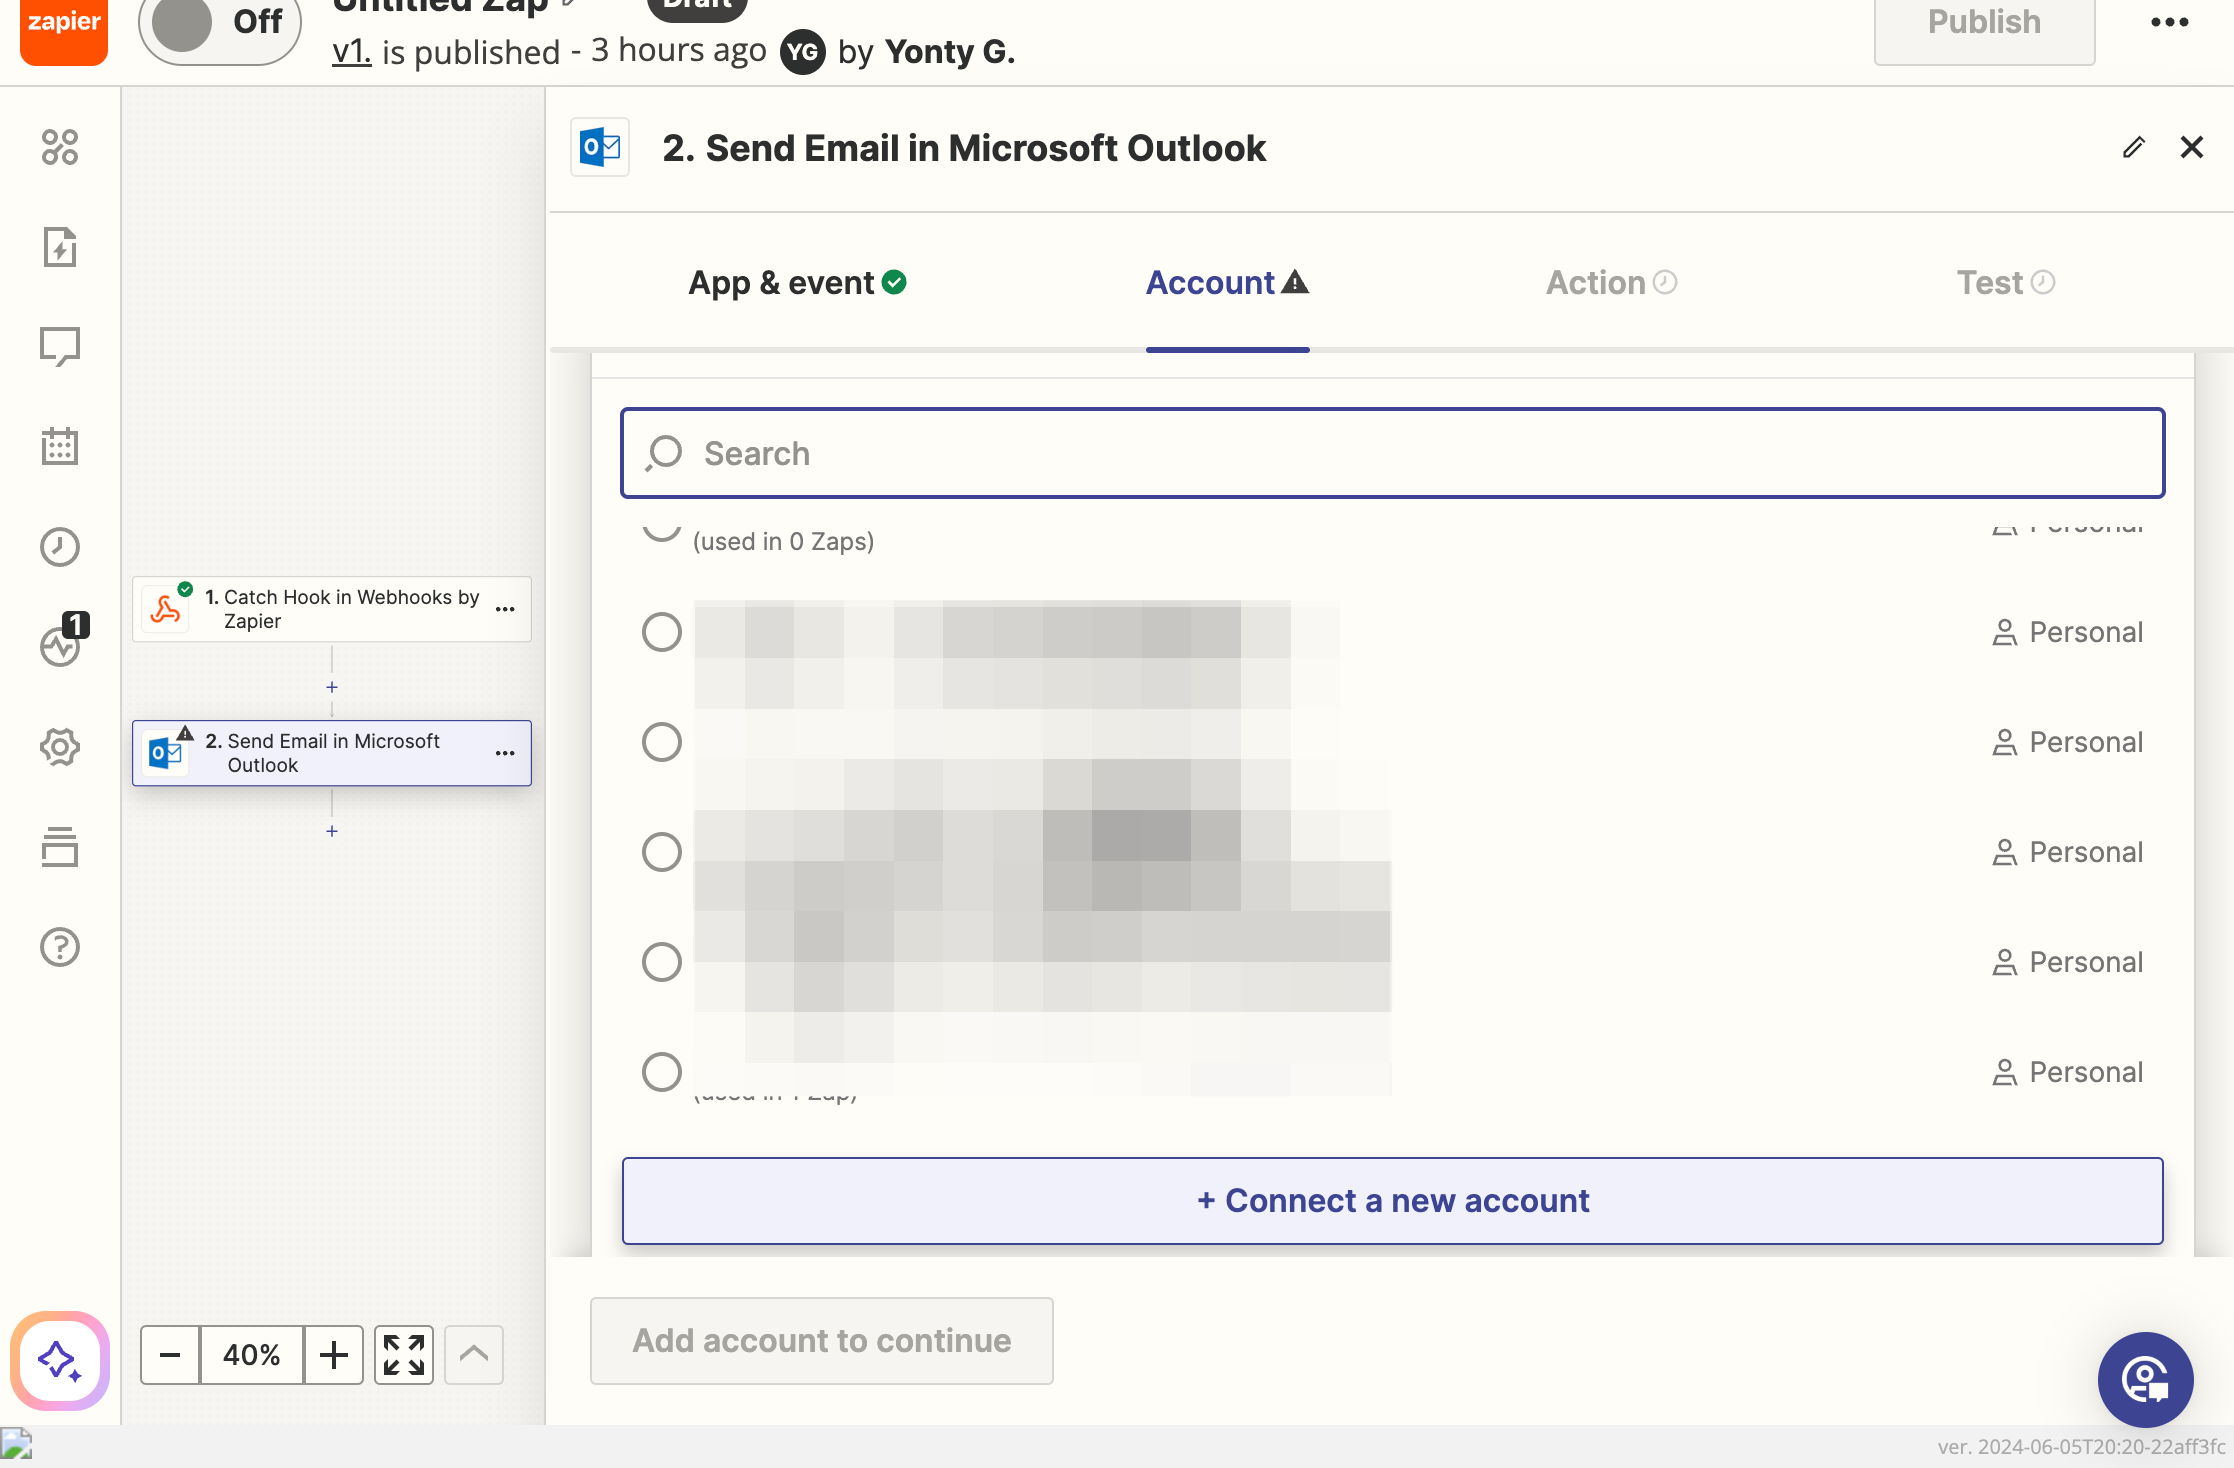Image resolution: width=2234 pixels, height=1468 pixels.
Task: Switch to App & event tab
Action: (x=797, y=283)
